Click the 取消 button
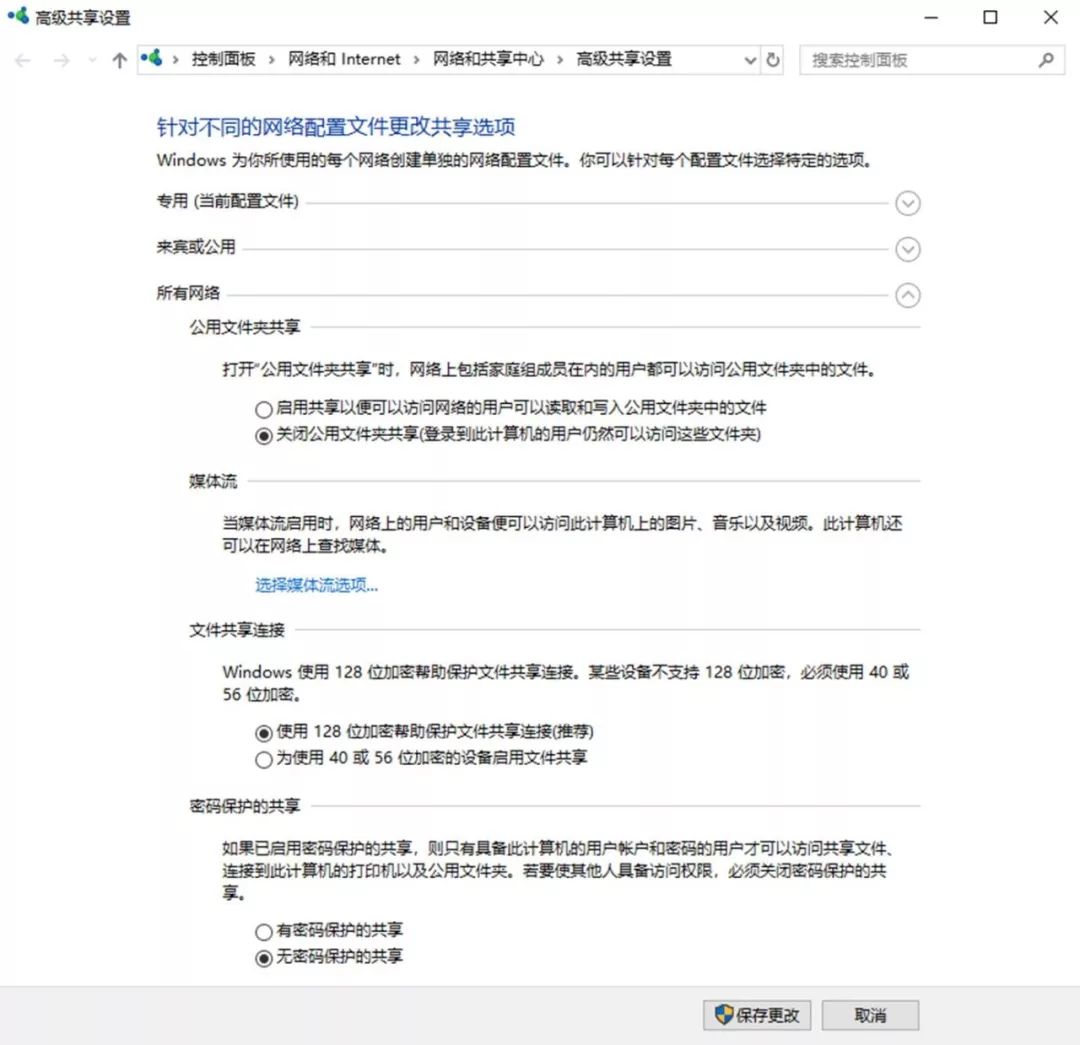This screenshot has width=1080, height=1045. click(x=872, y=1014)
